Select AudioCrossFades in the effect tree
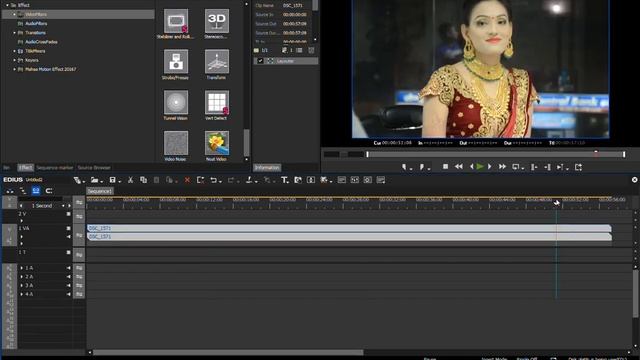640x360 pixels. (41, 42)
